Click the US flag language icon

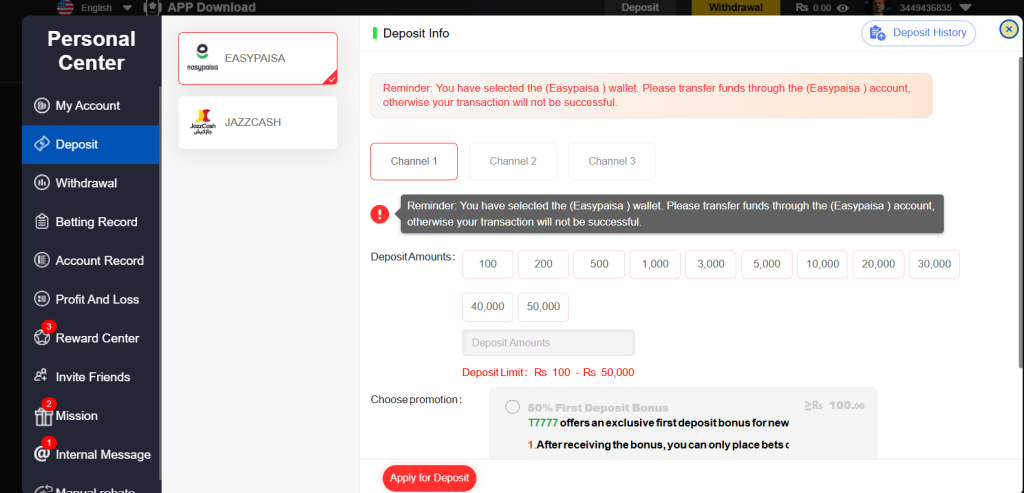tap(65, 8)
